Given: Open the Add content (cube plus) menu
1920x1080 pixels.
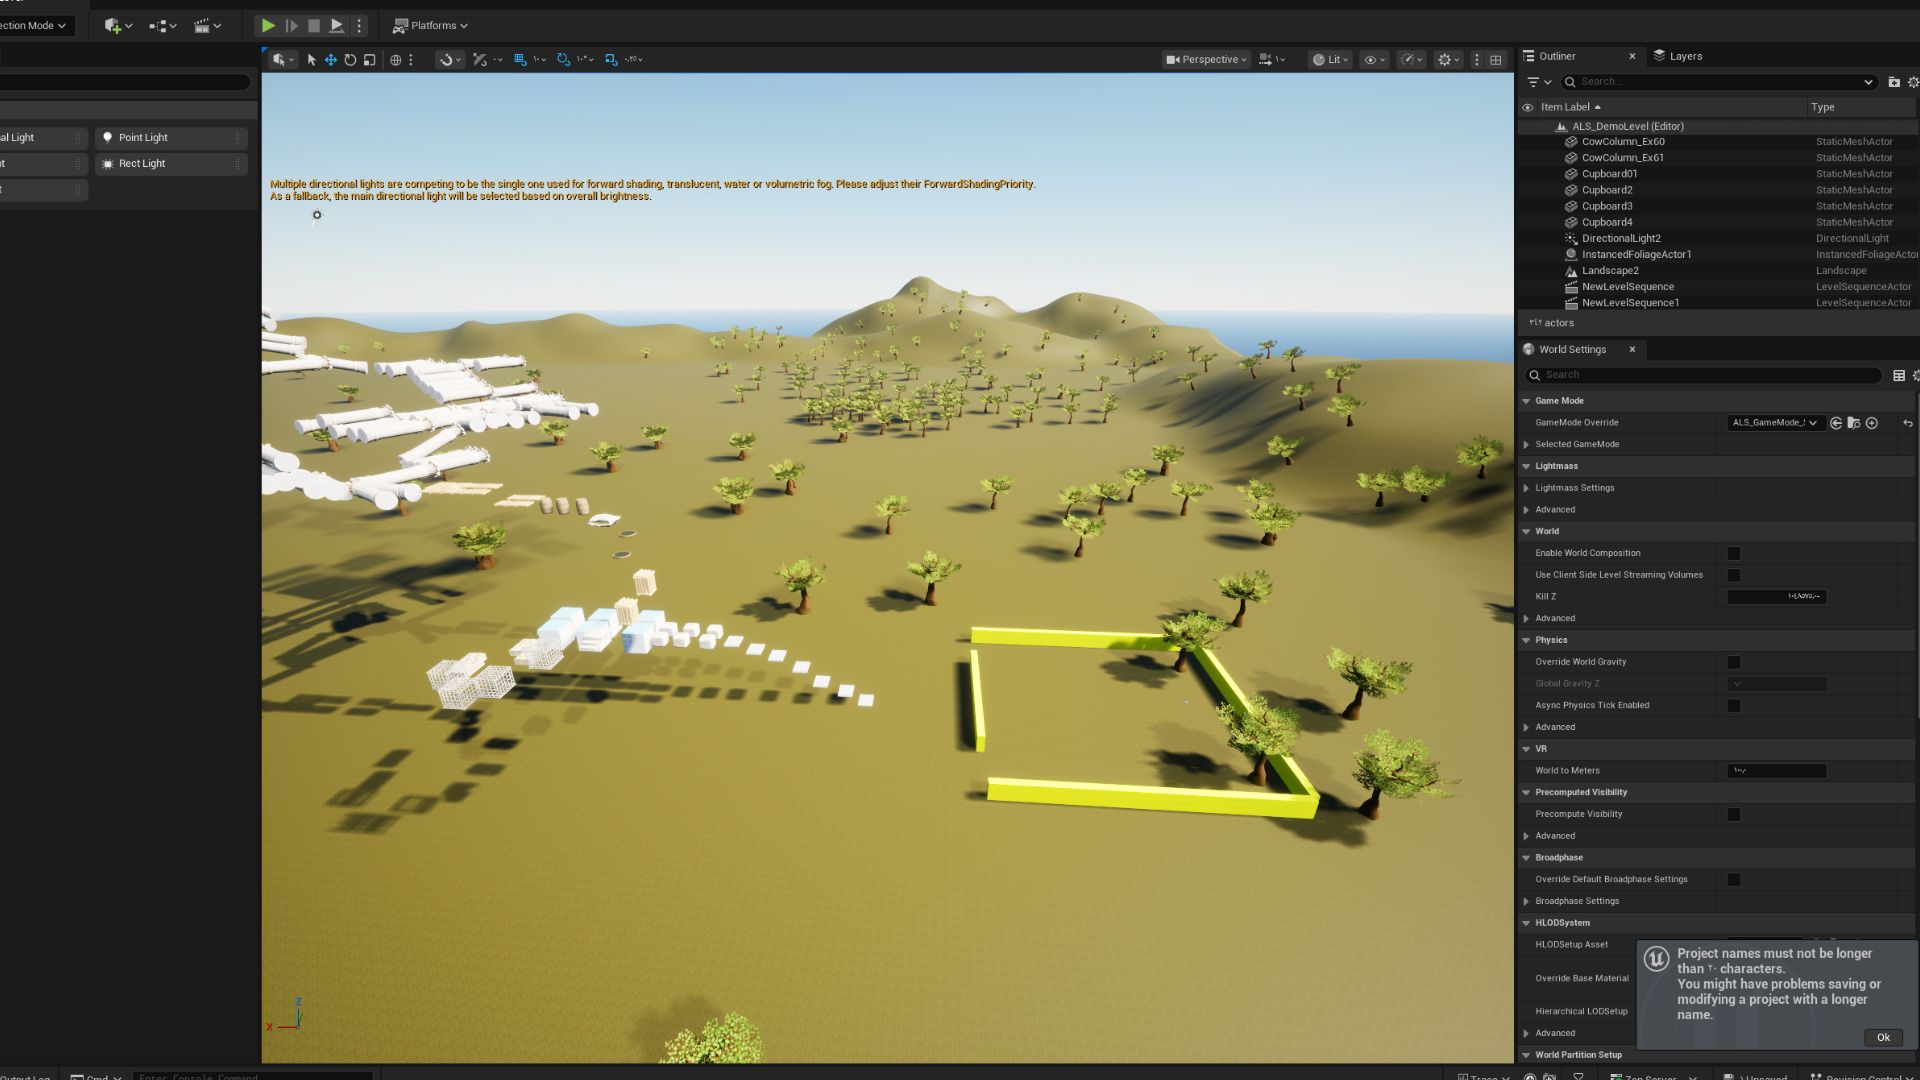Looking at the screenshot, I should (x=118, y=26).
